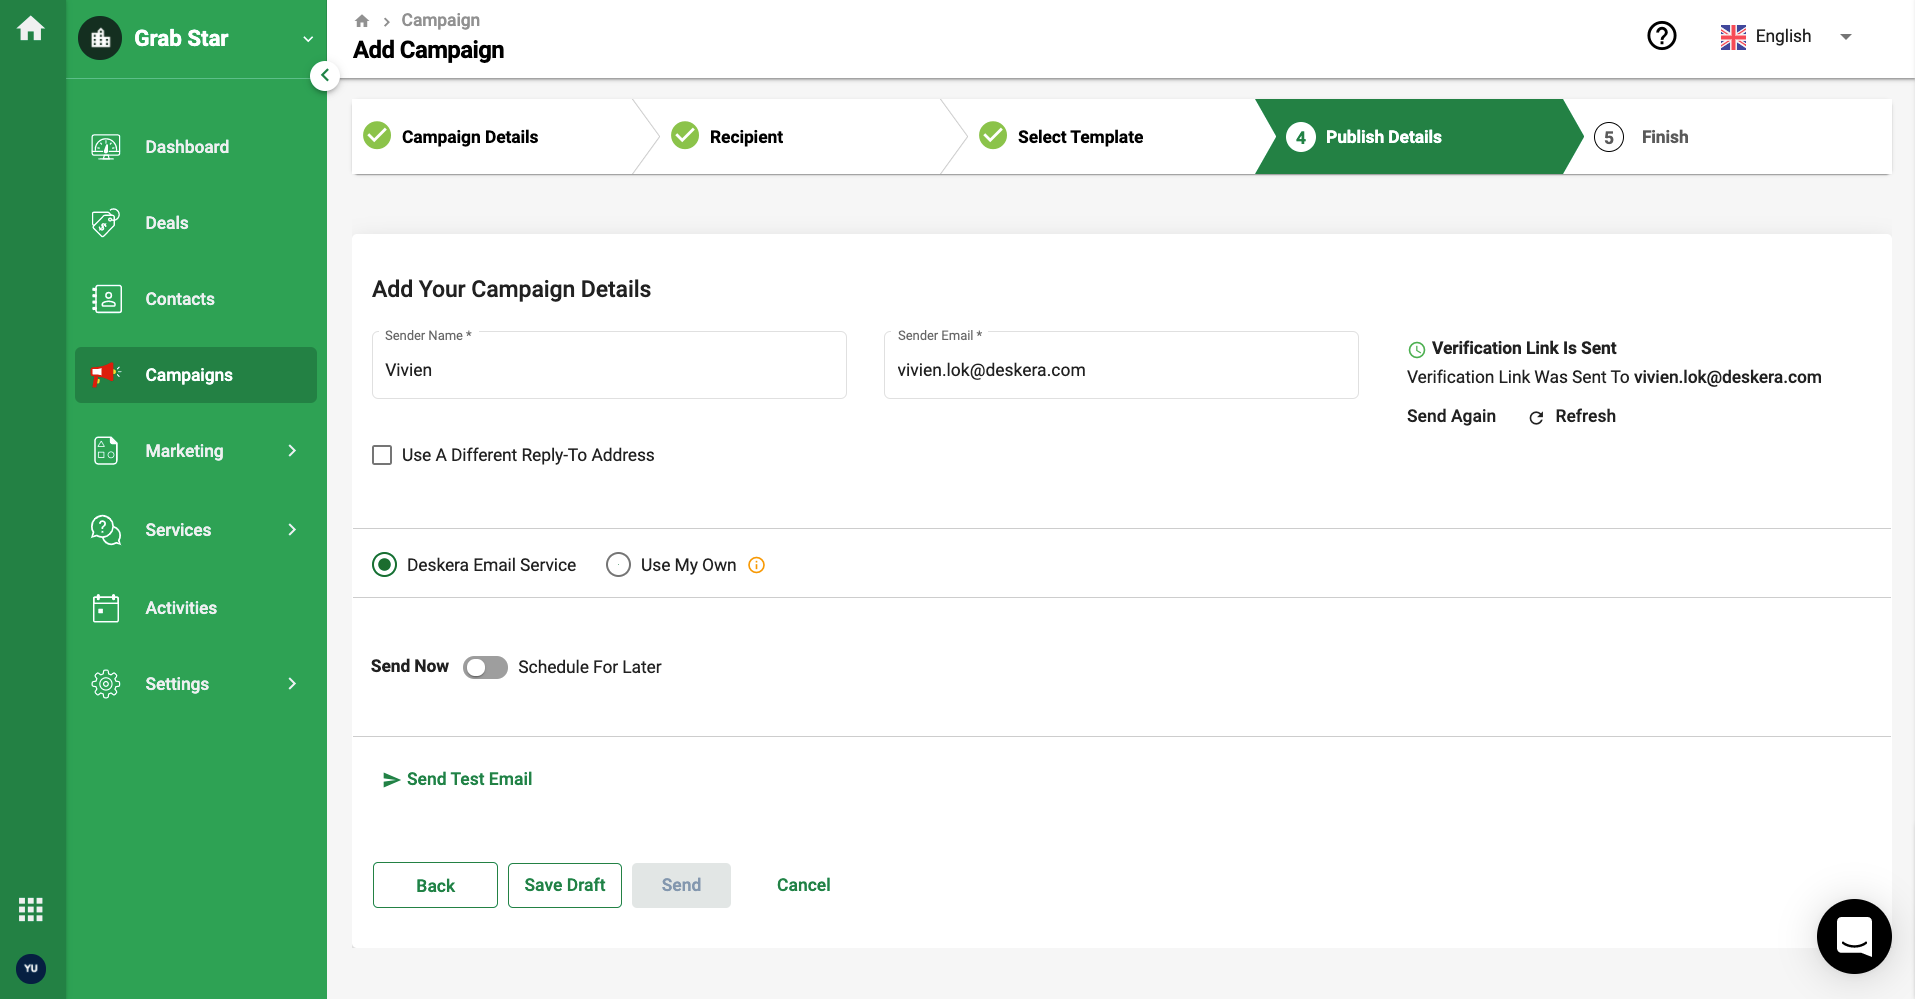Click the Save Draft button
The height and width of the screenshot is (999, 1915).
(x=565, y=885)
